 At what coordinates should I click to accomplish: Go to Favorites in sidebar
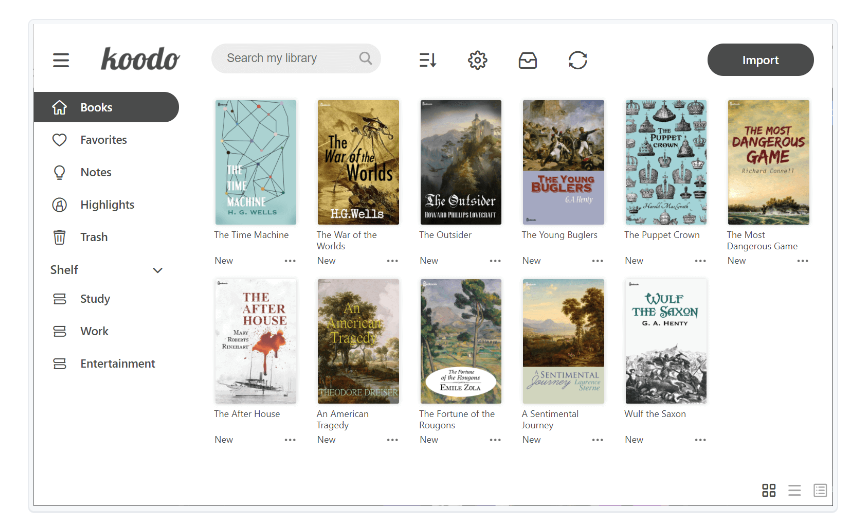pos(103,140)
